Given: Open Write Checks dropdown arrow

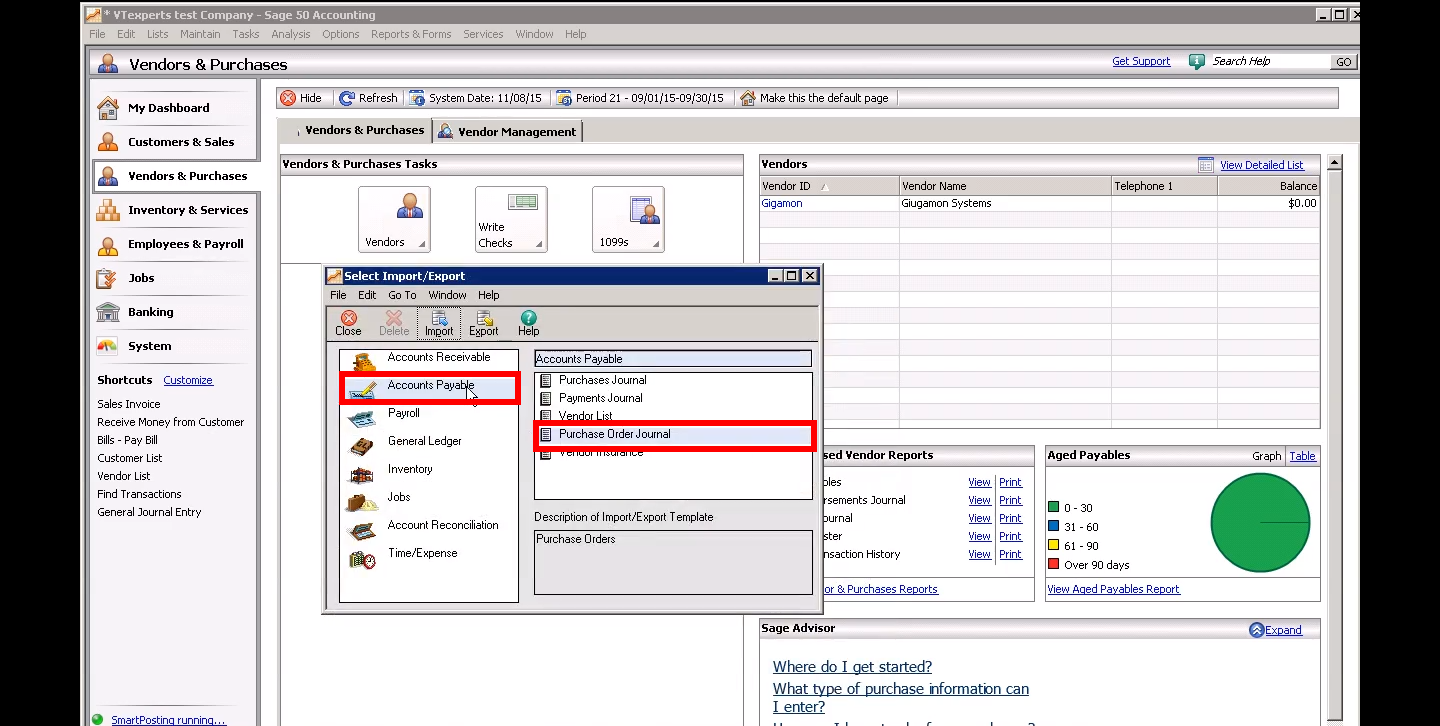Looking at the screenshot, I should pos(539,244).
